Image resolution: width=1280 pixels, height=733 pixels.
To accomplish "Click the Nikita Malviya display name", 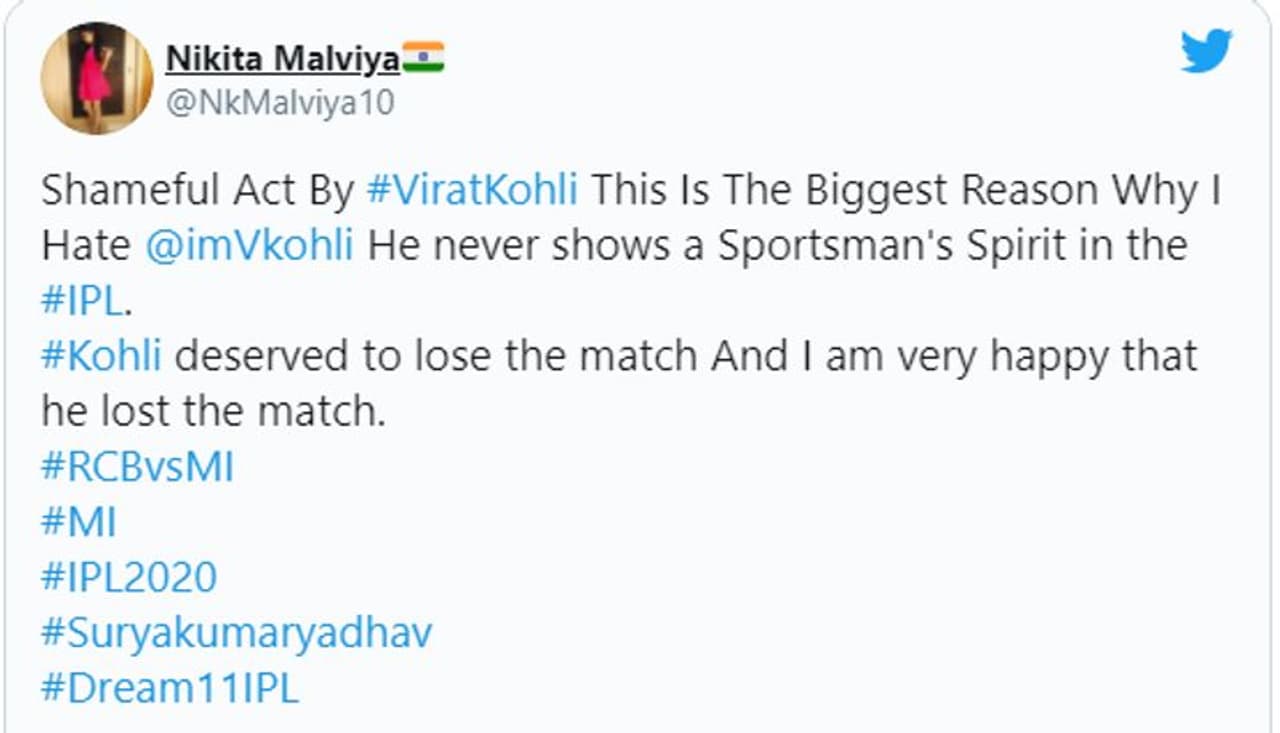I will (282, 59).
